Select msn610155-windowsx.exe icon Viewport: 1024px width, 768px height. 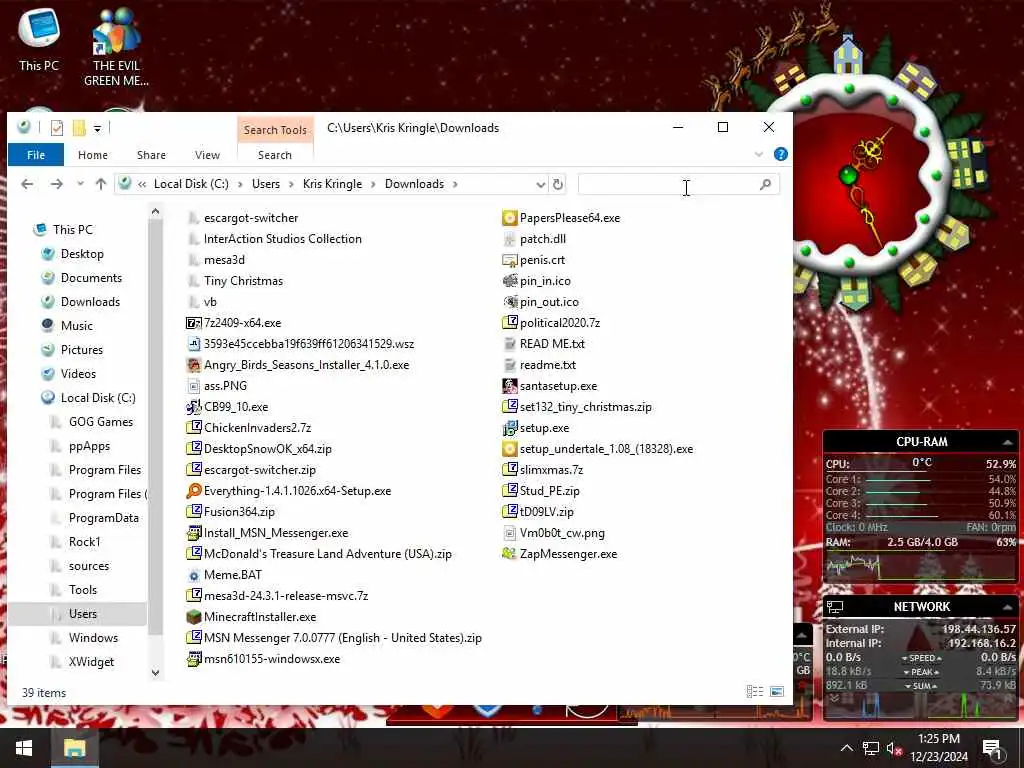point(193,659)
